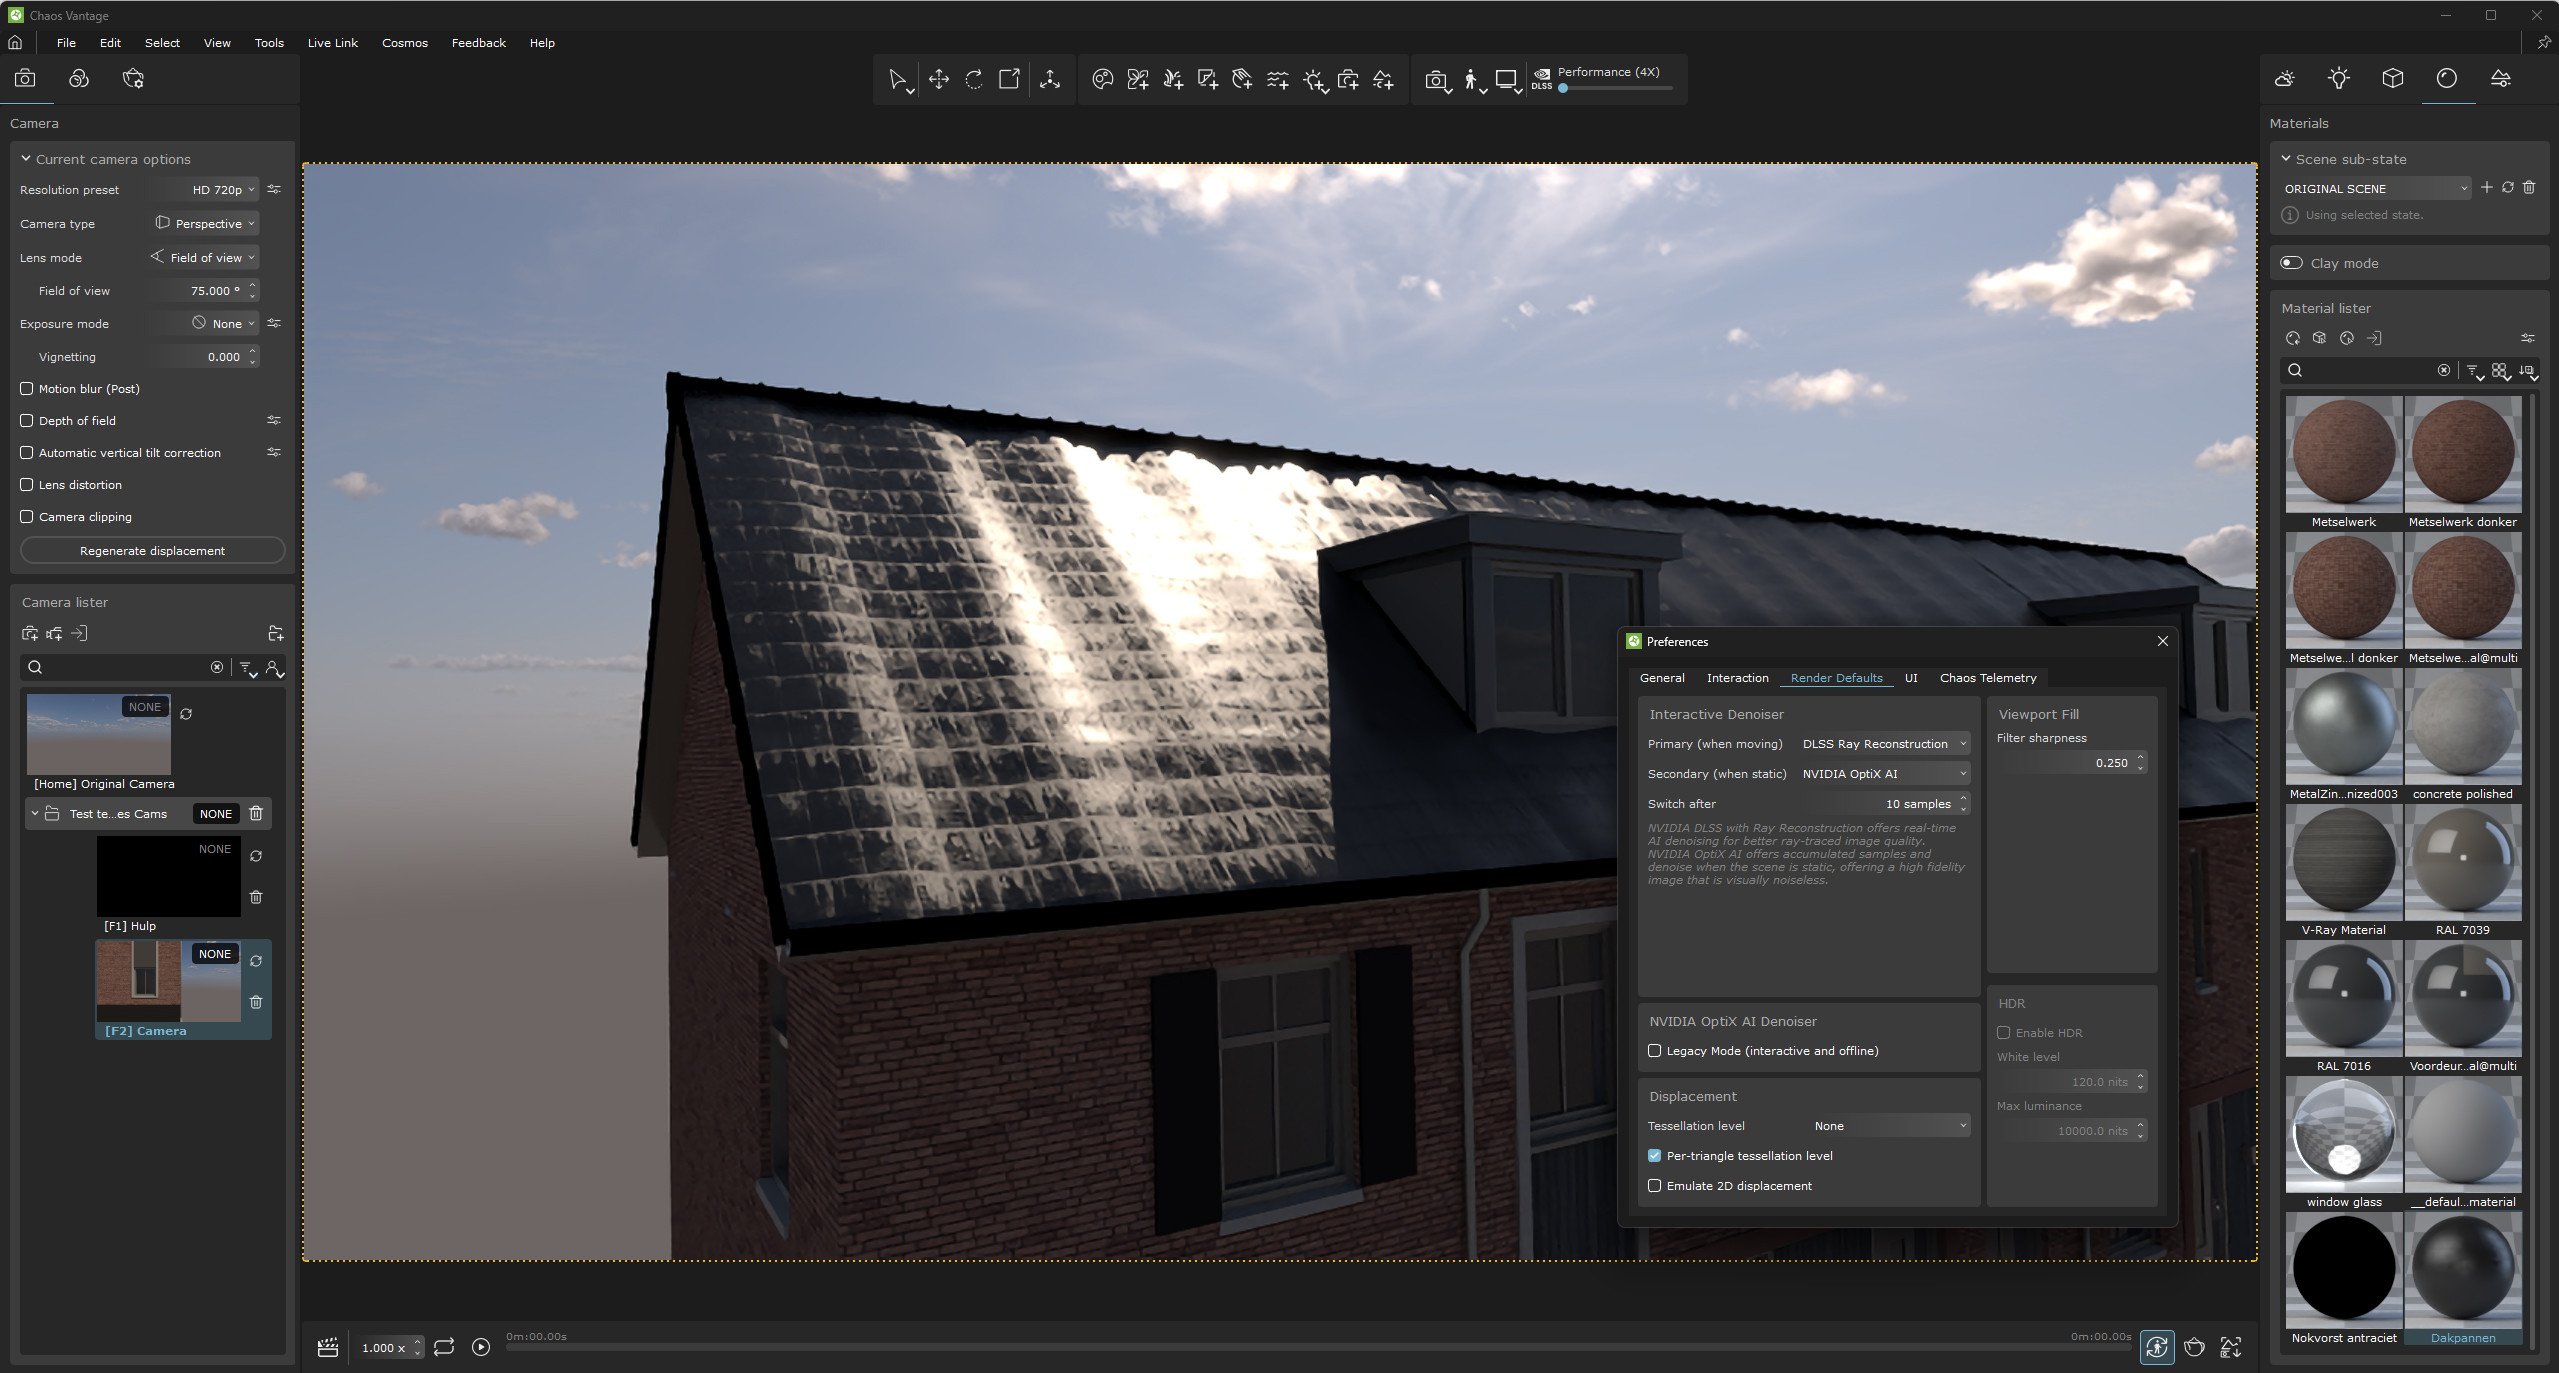Click the Camera tab icon in left panel
This screenshot has height=1373, width=2559.
coord(25,79)
